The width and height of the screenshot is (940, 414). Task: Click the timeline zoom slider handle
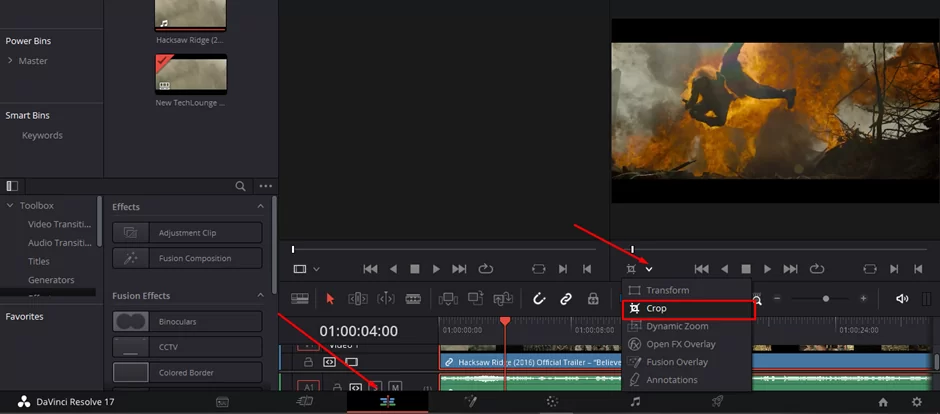pos(826,298)
